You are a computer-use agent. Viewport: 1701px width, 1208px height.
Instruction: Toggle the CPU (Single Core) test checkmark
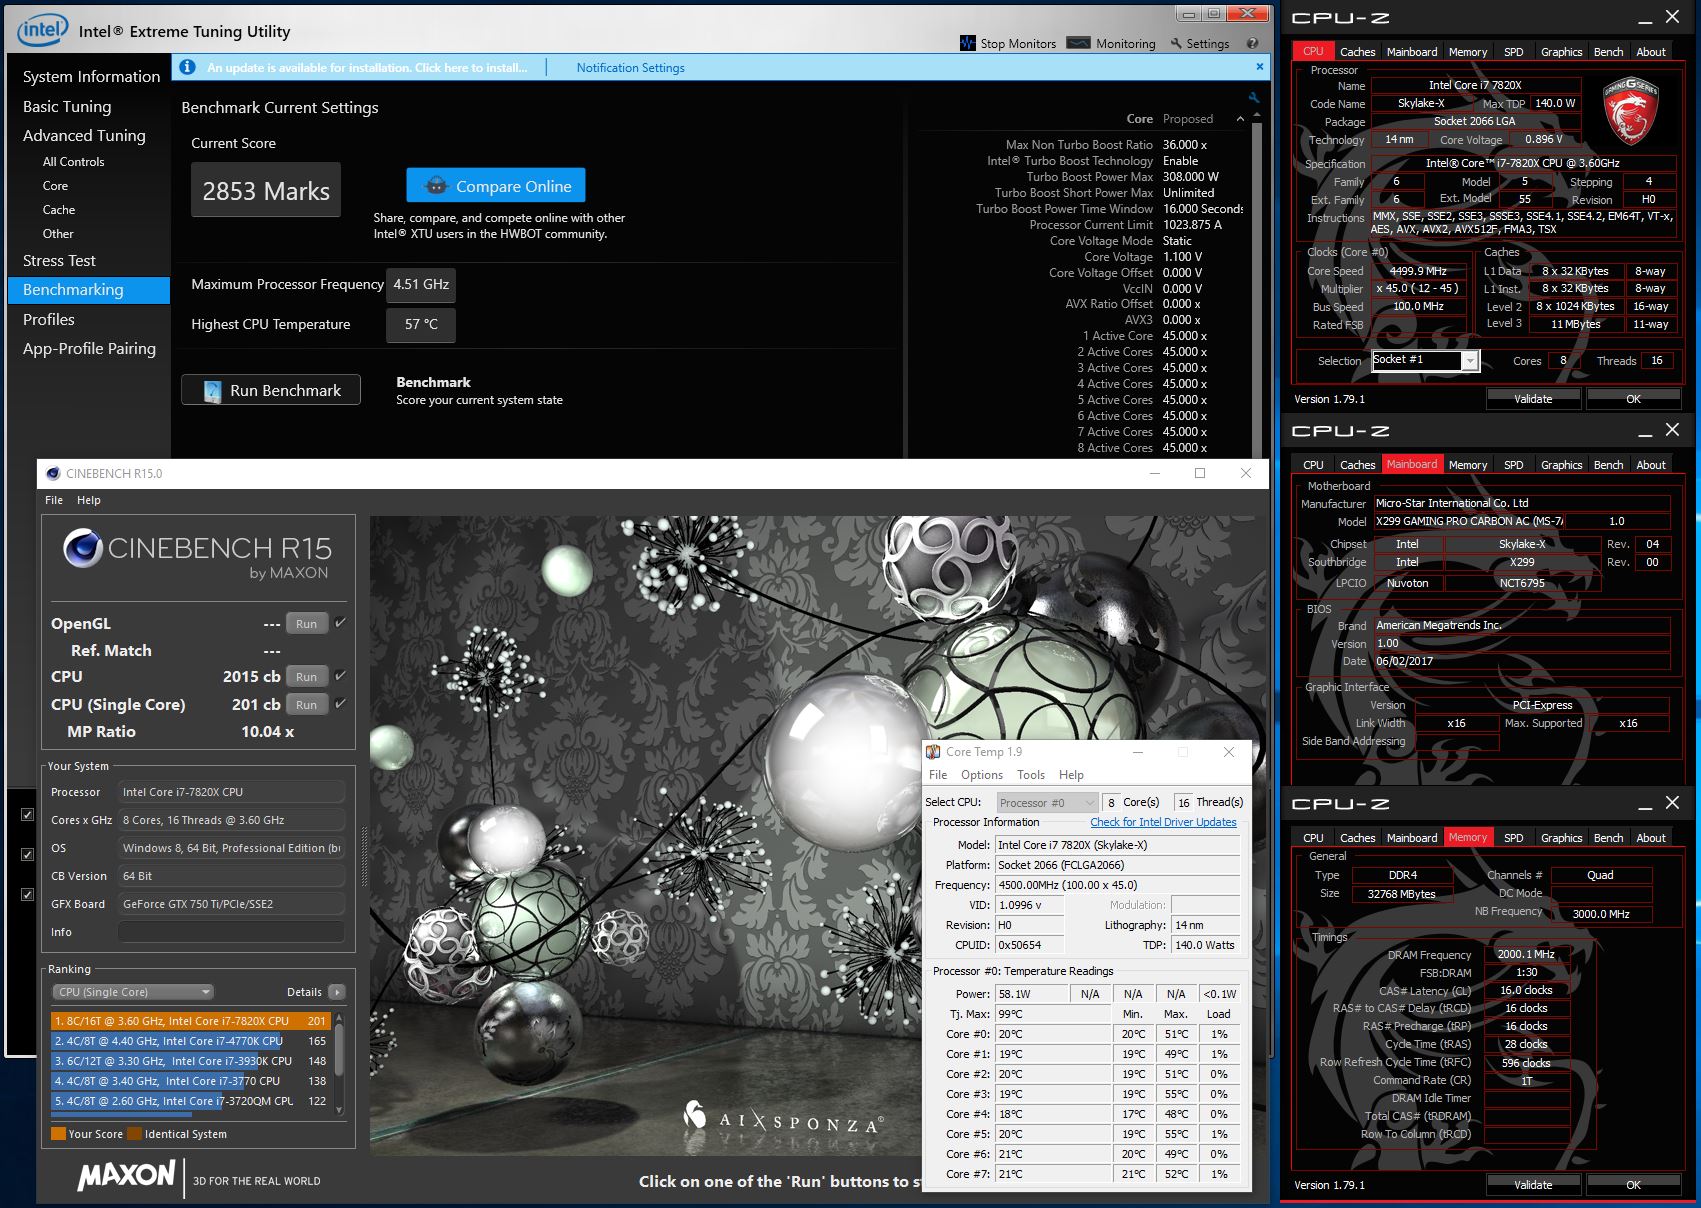pyautogui.click(x=340, y=704)
